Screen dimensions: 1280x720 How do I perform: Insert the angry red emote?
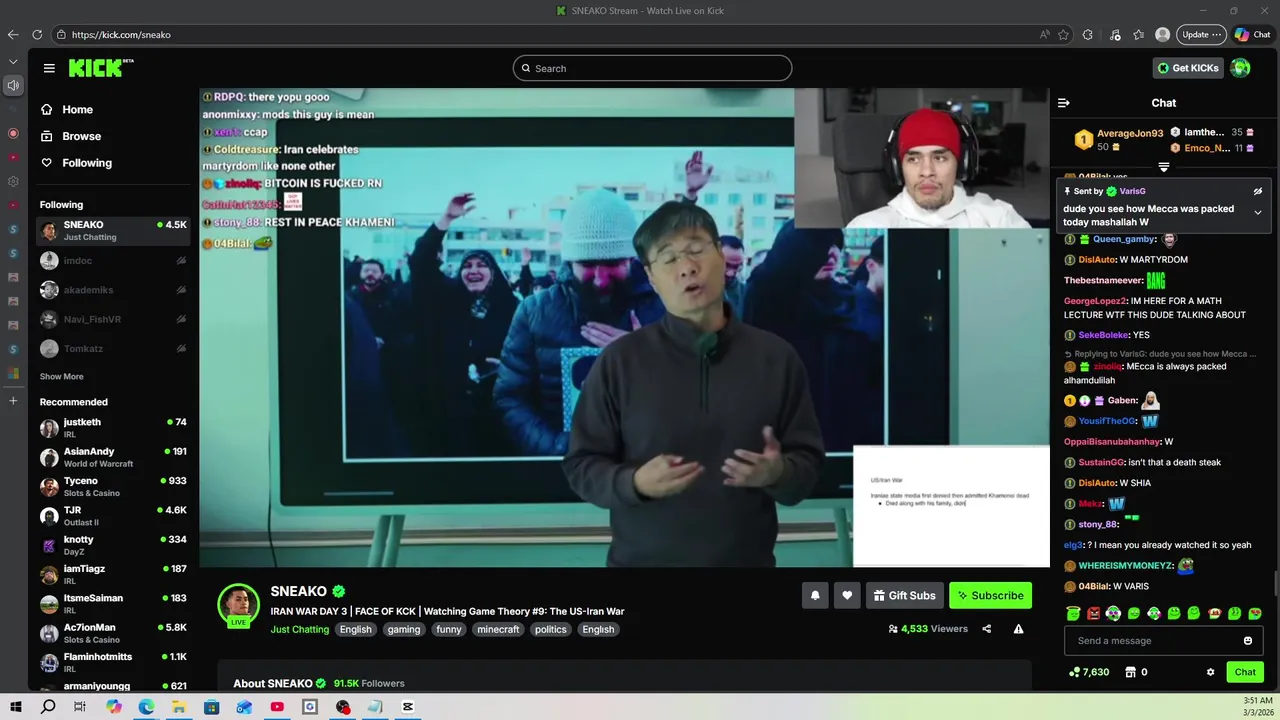point(1093,613)
